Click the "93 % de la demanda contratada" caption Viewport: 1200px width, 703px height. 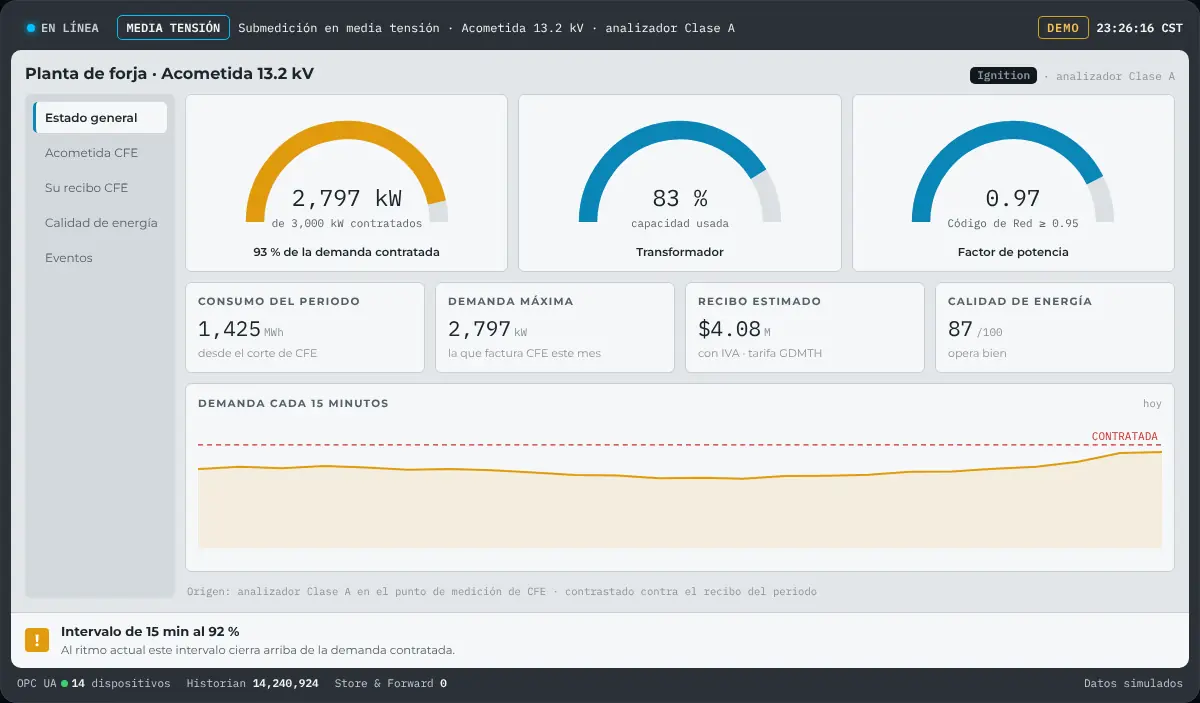click(x=347, y=252)
